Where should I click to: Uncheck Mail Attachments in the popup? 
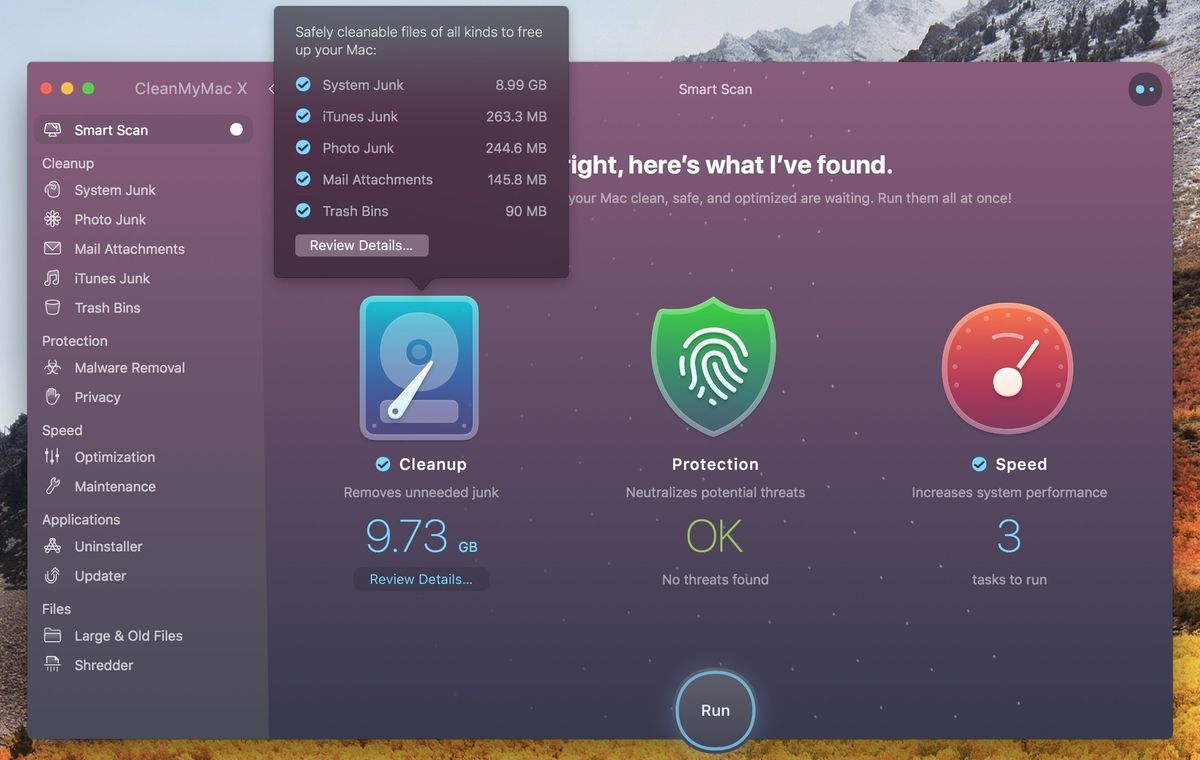coord(303,180)
